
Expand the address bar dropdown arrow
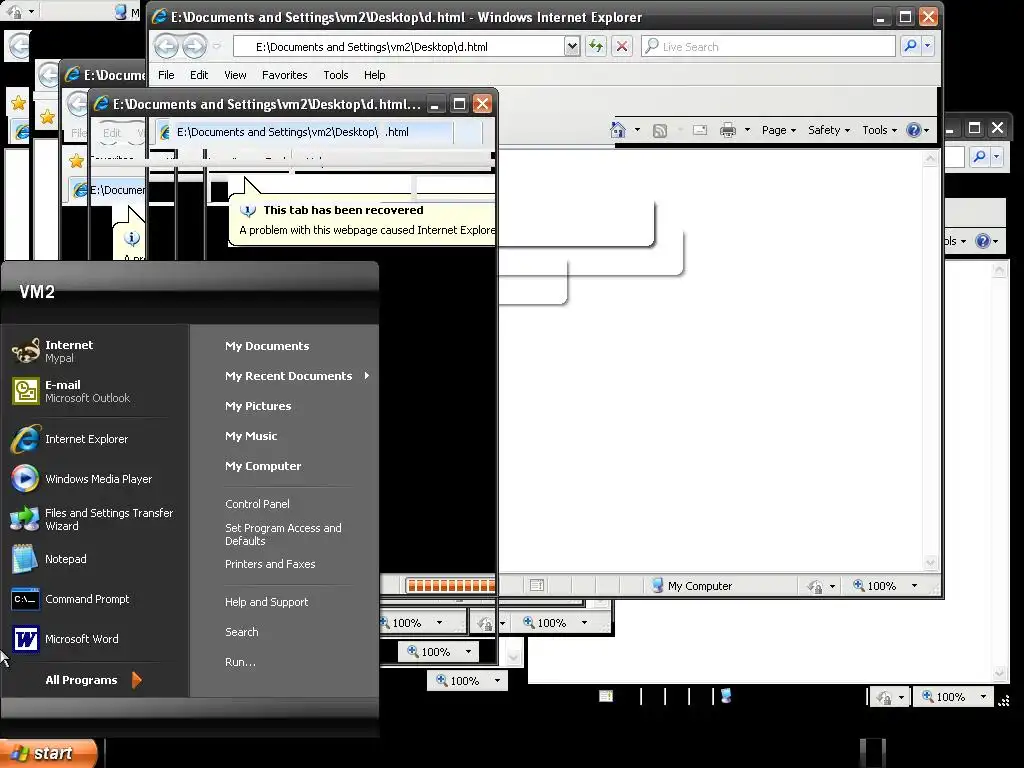[572, 46]
